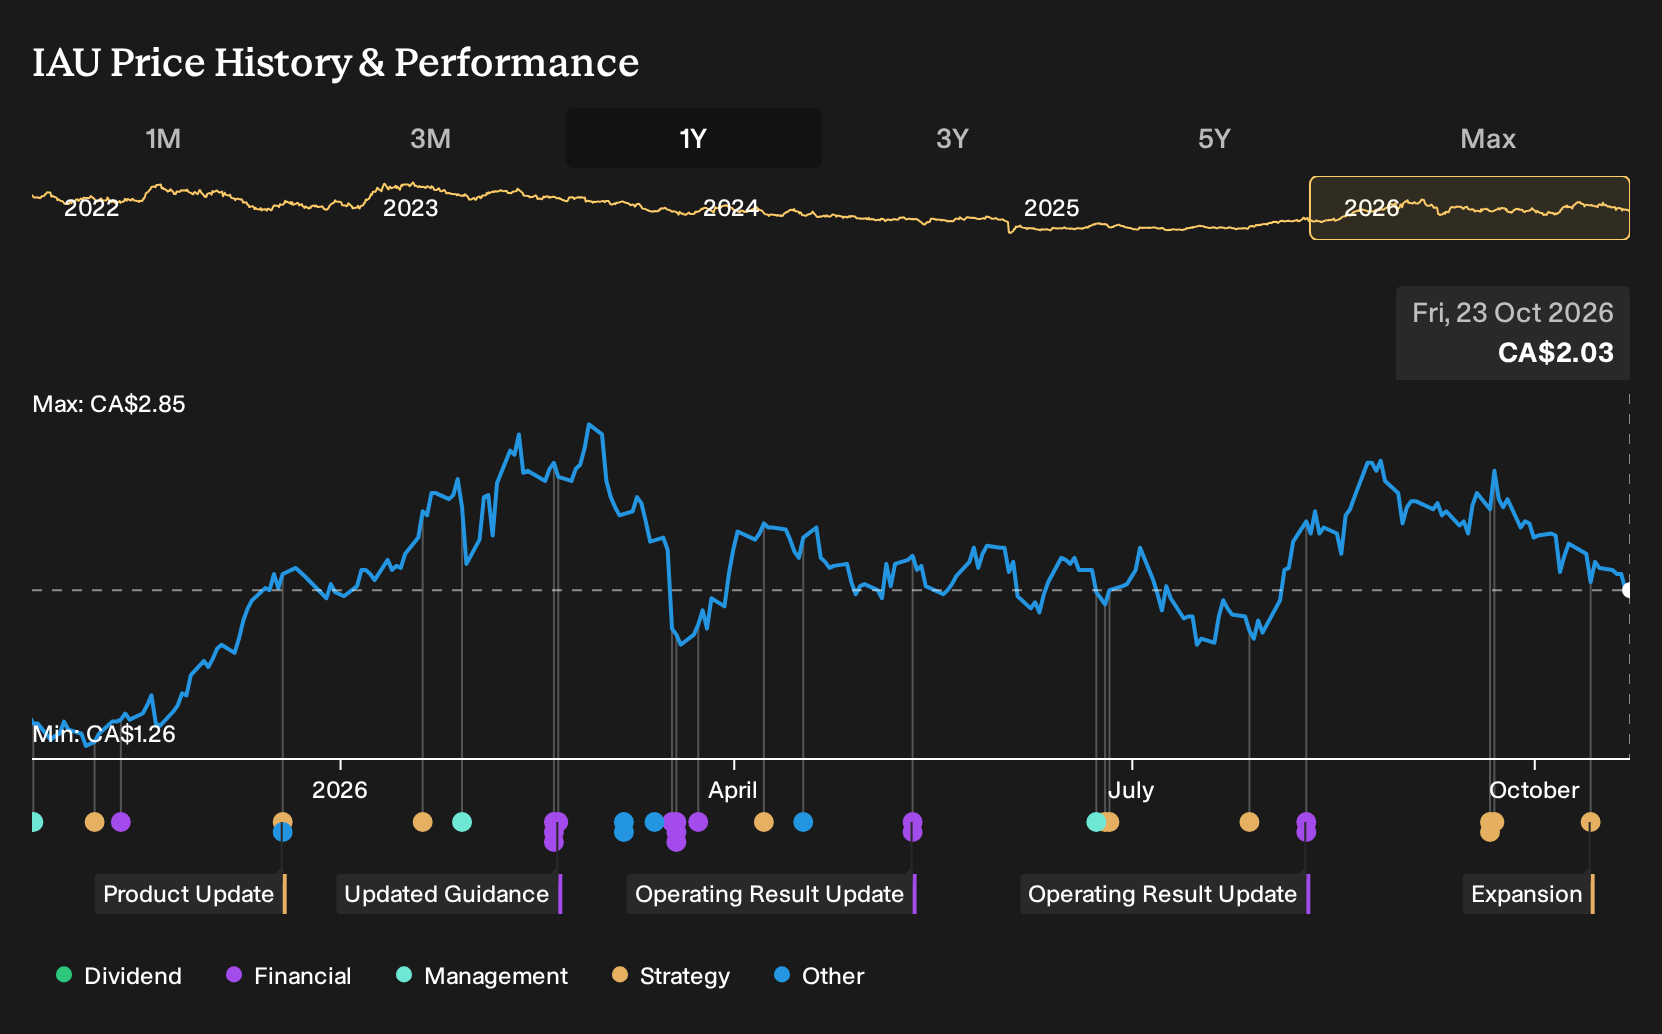Screen dimensions: 1662x1034
Task: Click the Fri, 23 Oct 2026 price tooltip
Action: point(1513,333)
